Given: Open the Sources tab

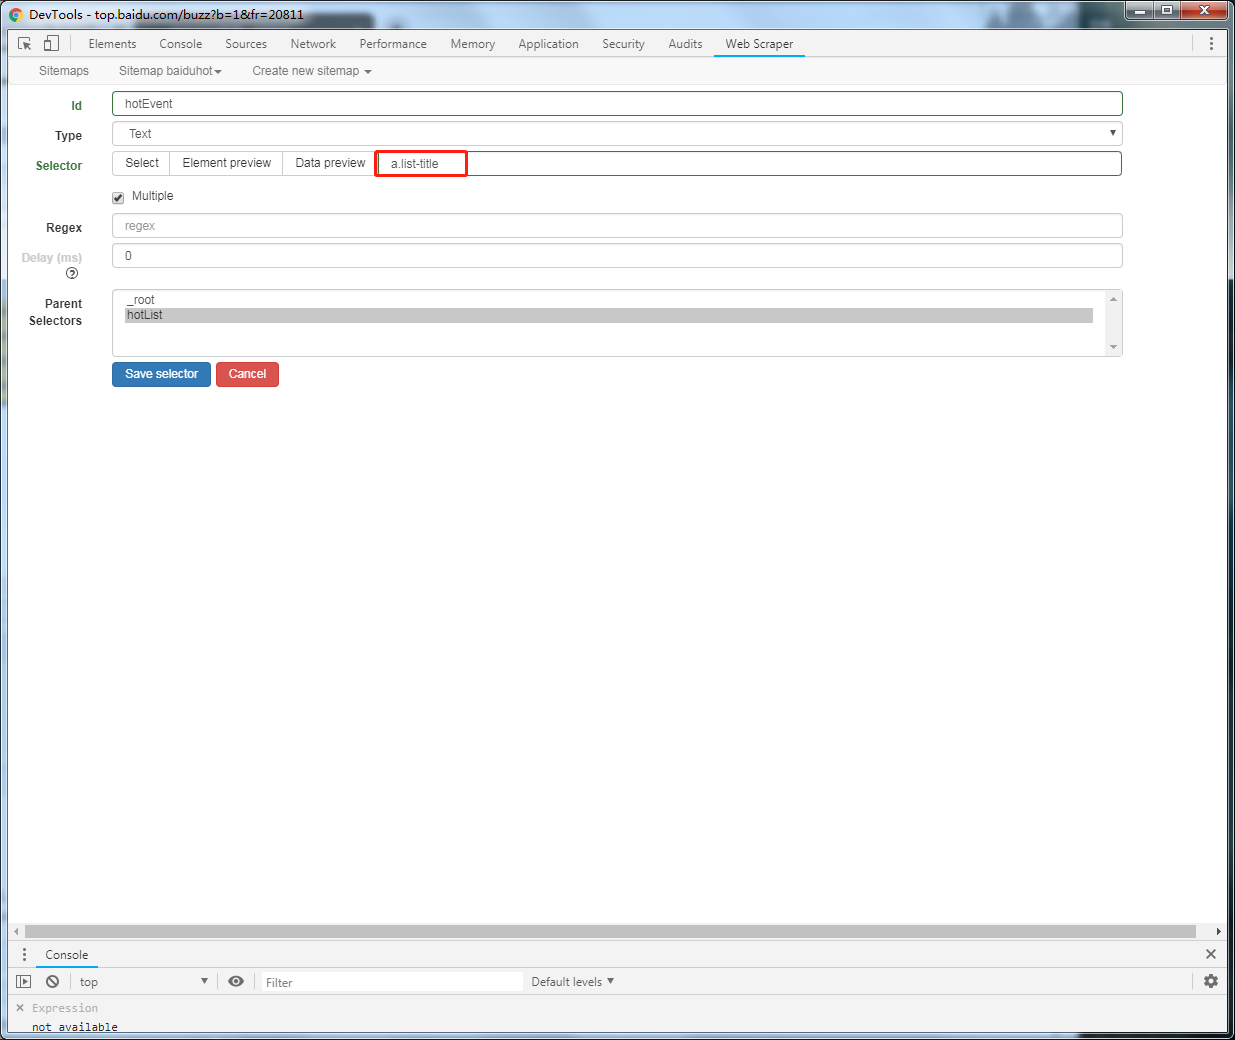Looking at the screenshot, I should pos(246,44).
